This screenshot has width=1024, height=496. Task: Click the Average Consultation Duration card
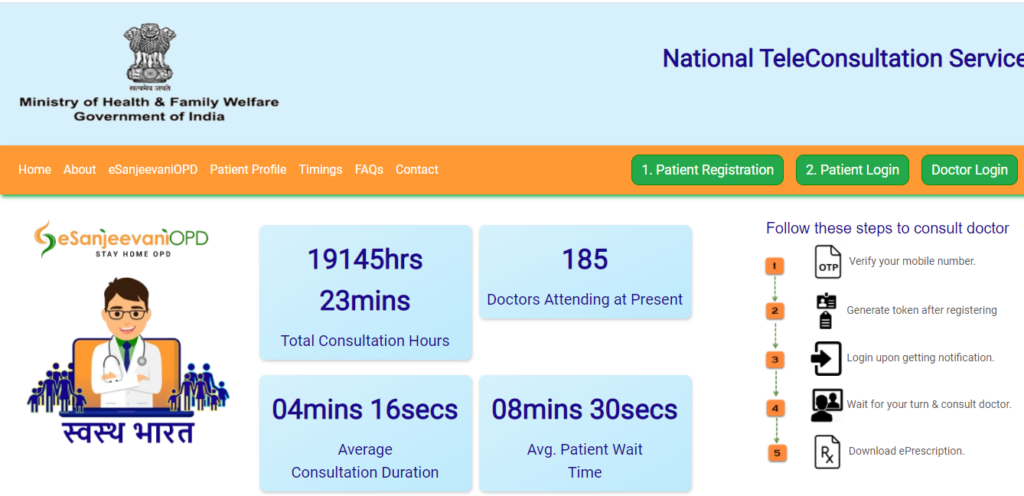[x=366, y=433]
